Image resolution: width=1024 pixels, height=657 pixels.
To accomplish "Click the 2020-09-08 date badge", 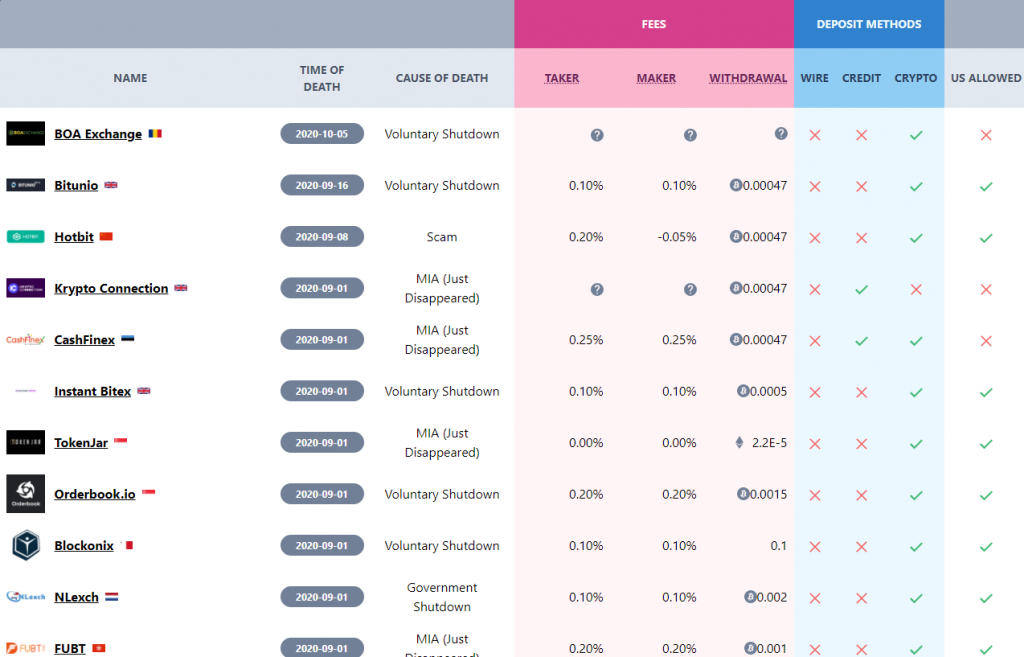I will click(322, 237).
